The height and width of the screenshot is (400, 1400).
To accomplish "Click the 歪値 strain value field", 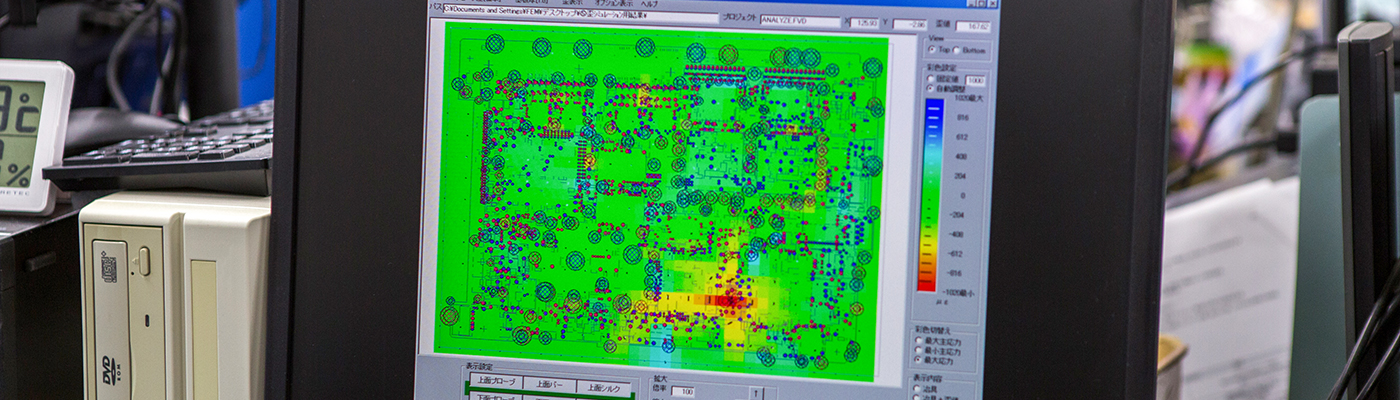I will (x=973, y=27).
